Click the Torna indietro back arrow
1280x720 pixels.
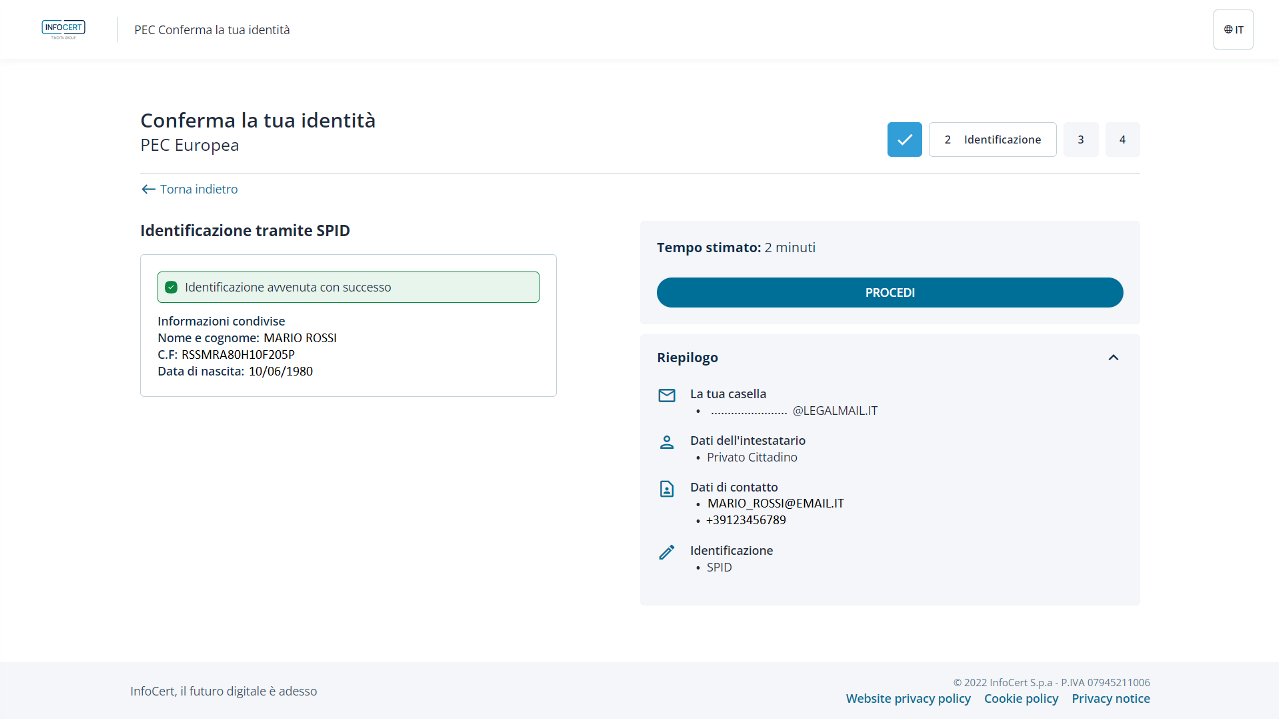point(148,189)
